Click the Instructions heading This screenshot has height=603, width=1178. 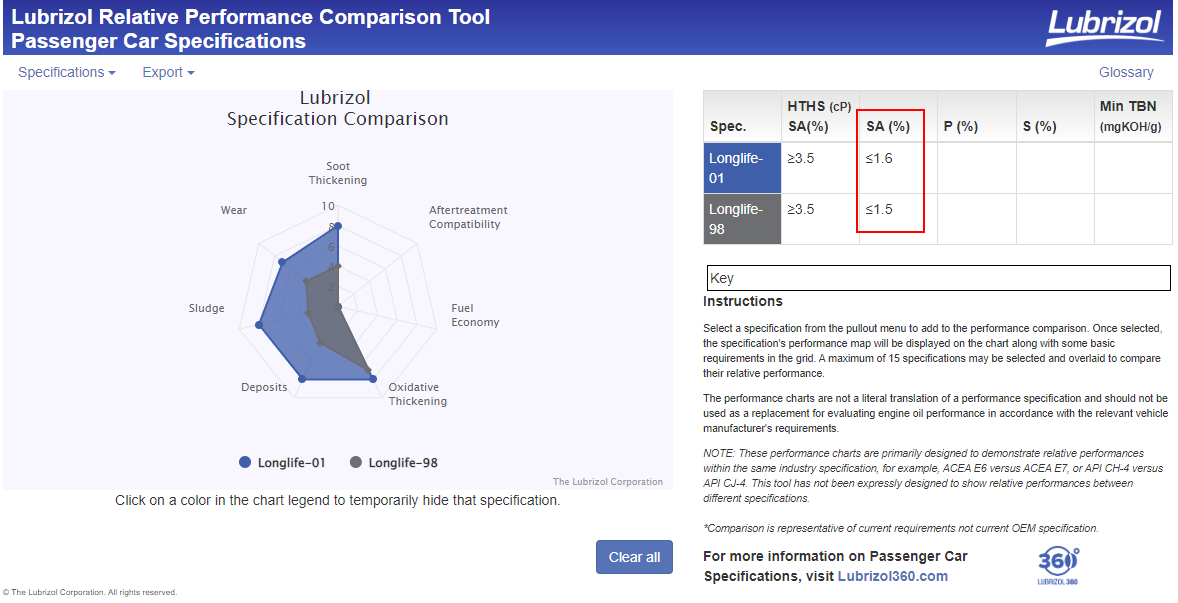tap(743, 301)
